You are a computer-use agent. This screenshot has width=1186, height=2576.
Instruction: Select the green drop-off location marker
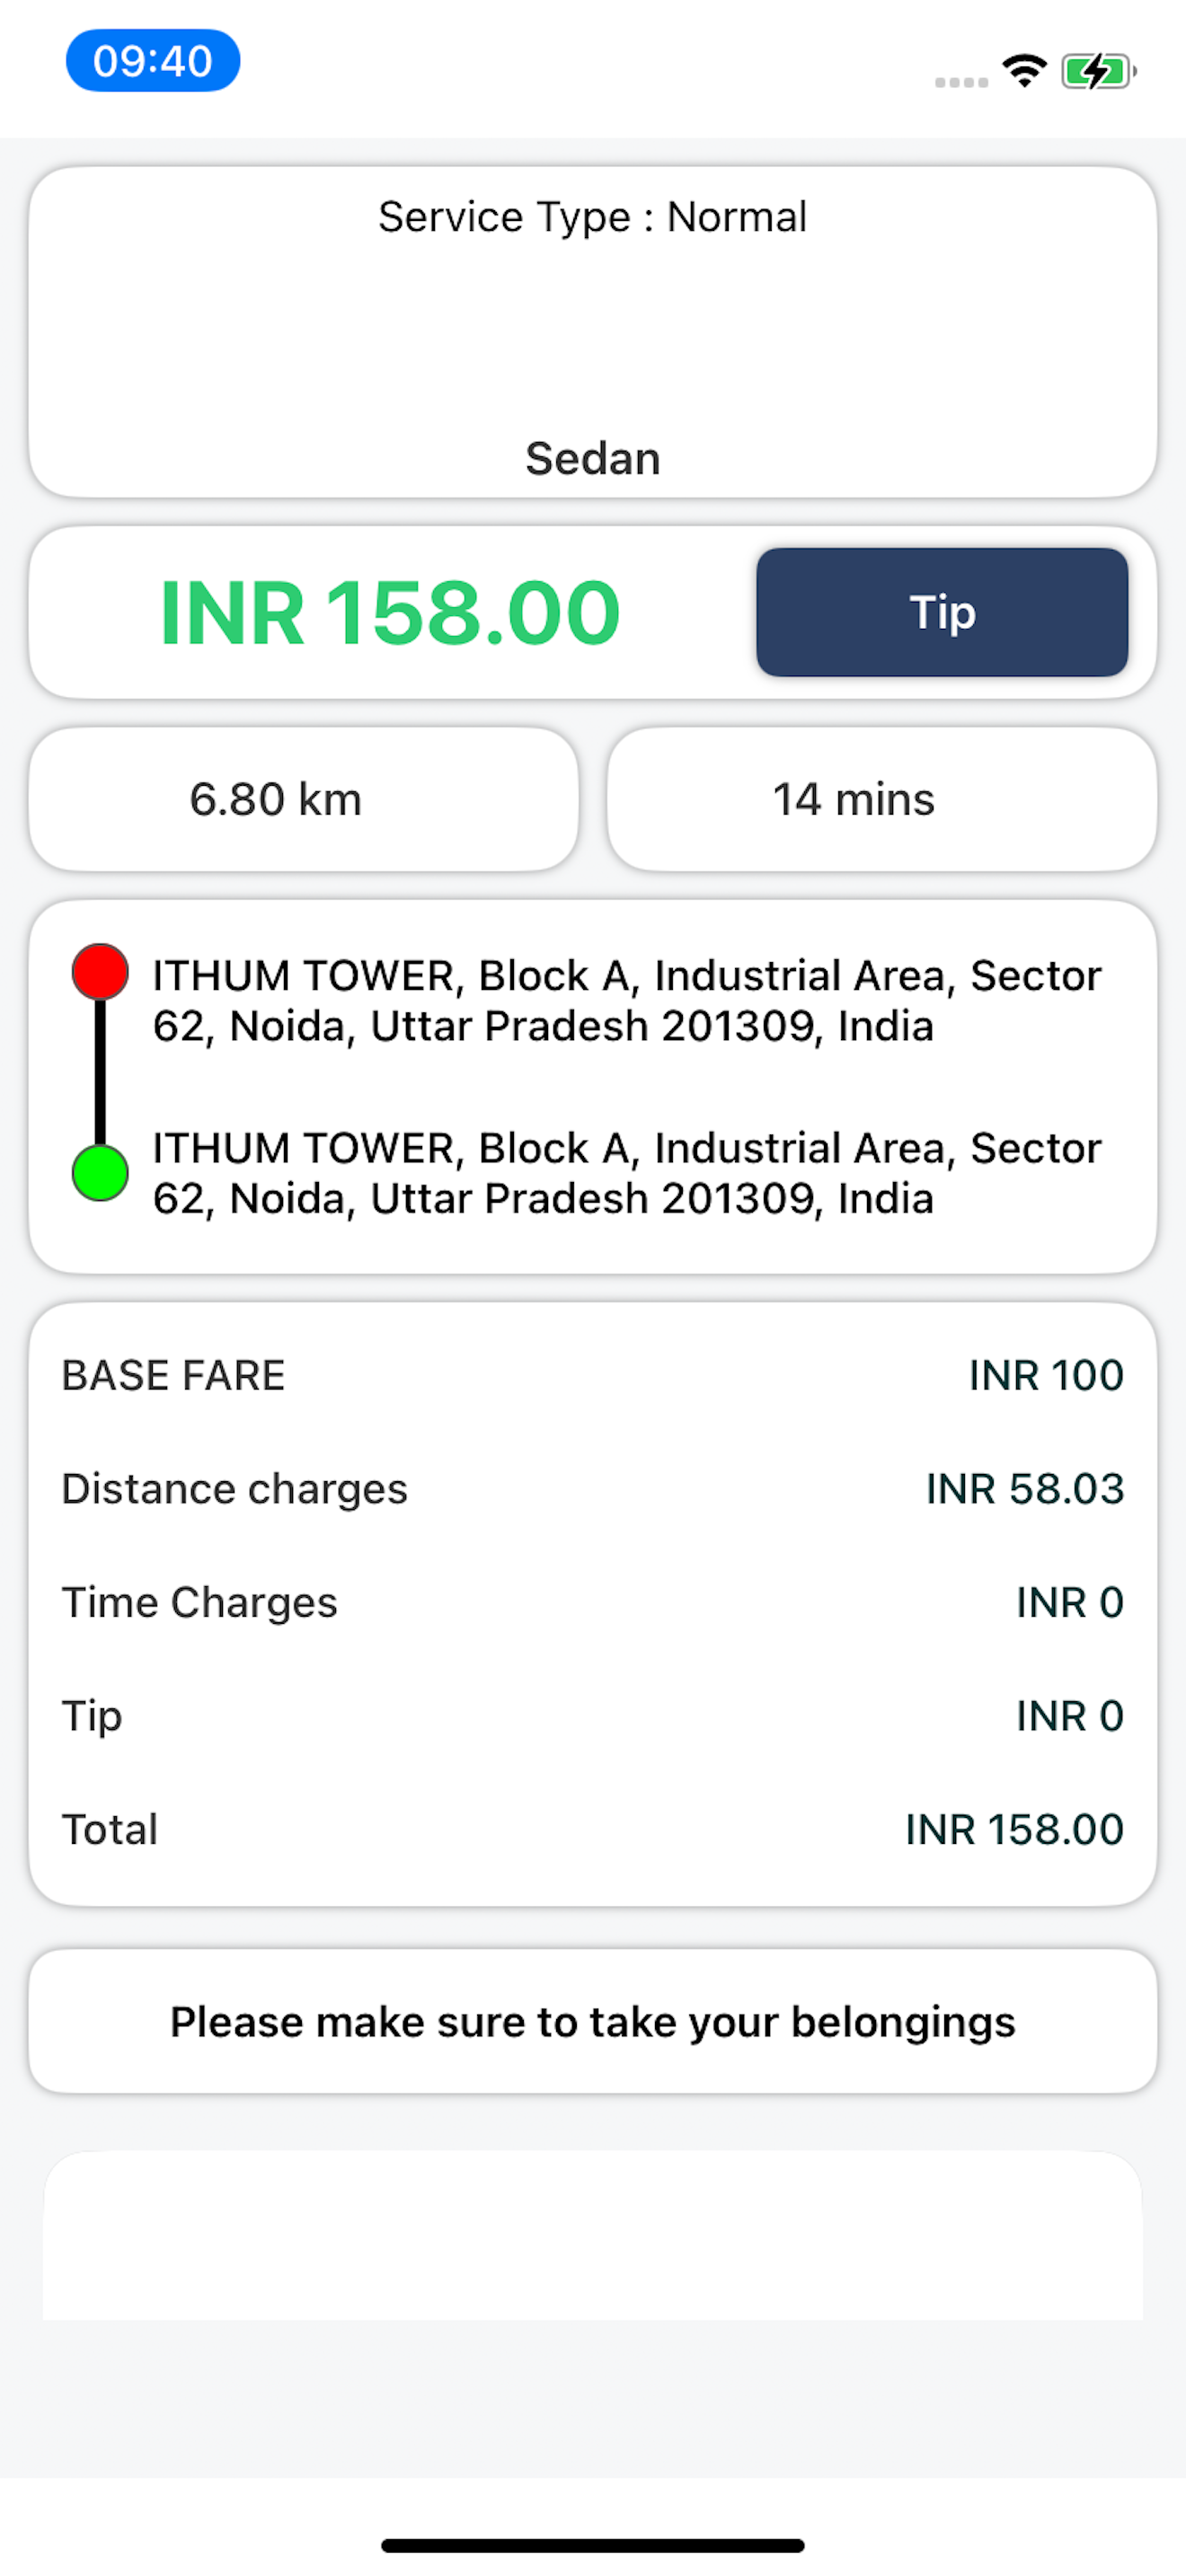(x=100, y=1173)
